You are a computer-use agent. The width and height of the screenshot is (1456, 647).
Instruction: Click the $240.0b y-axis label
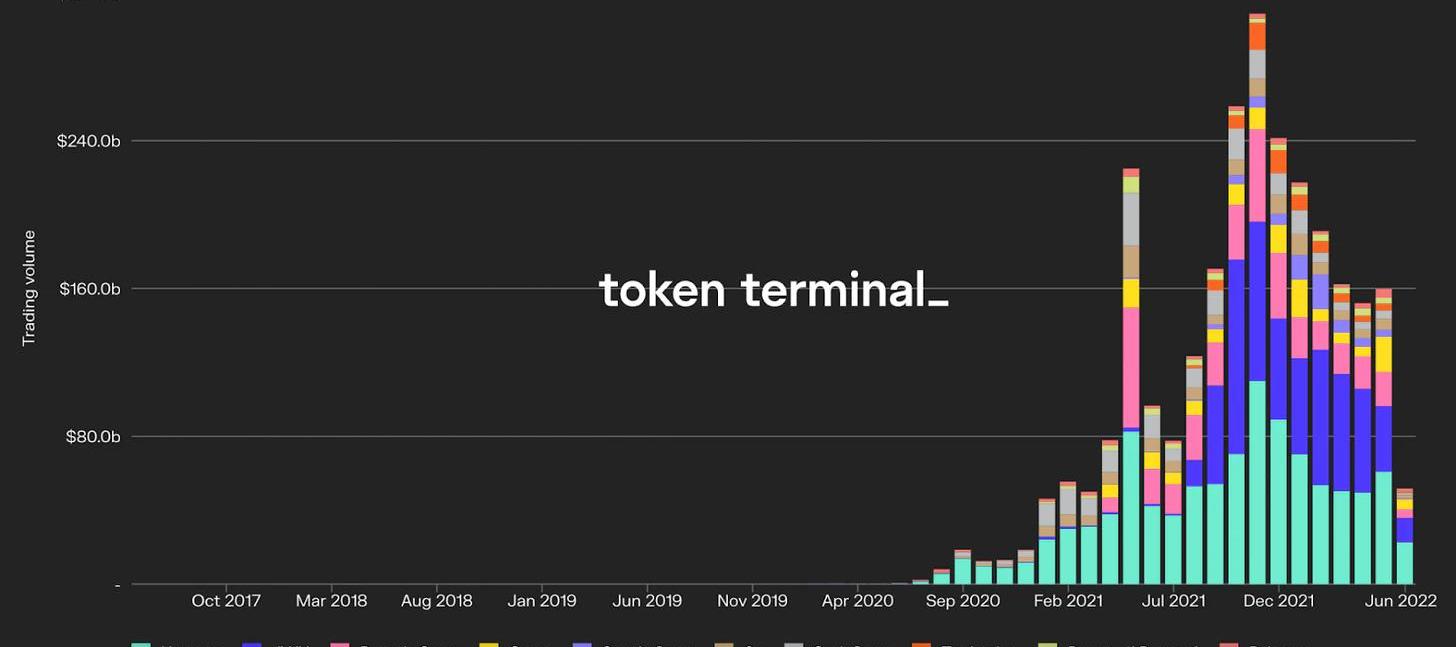click(89, 141)
